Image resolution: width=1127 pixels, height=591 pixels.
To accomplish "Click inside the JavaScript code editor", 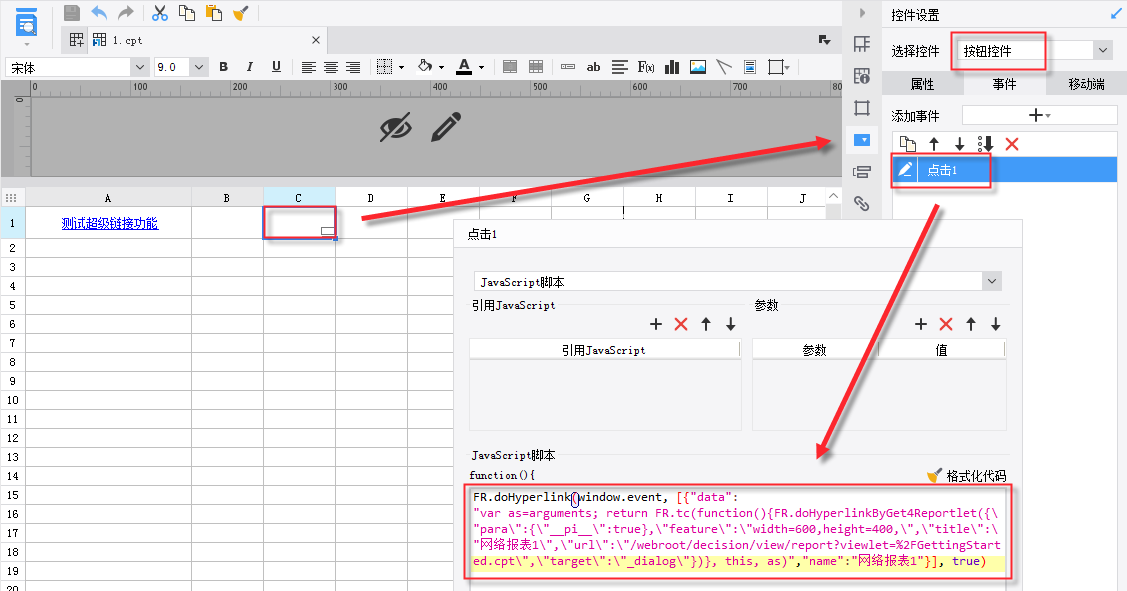I will tap(739, 531).
